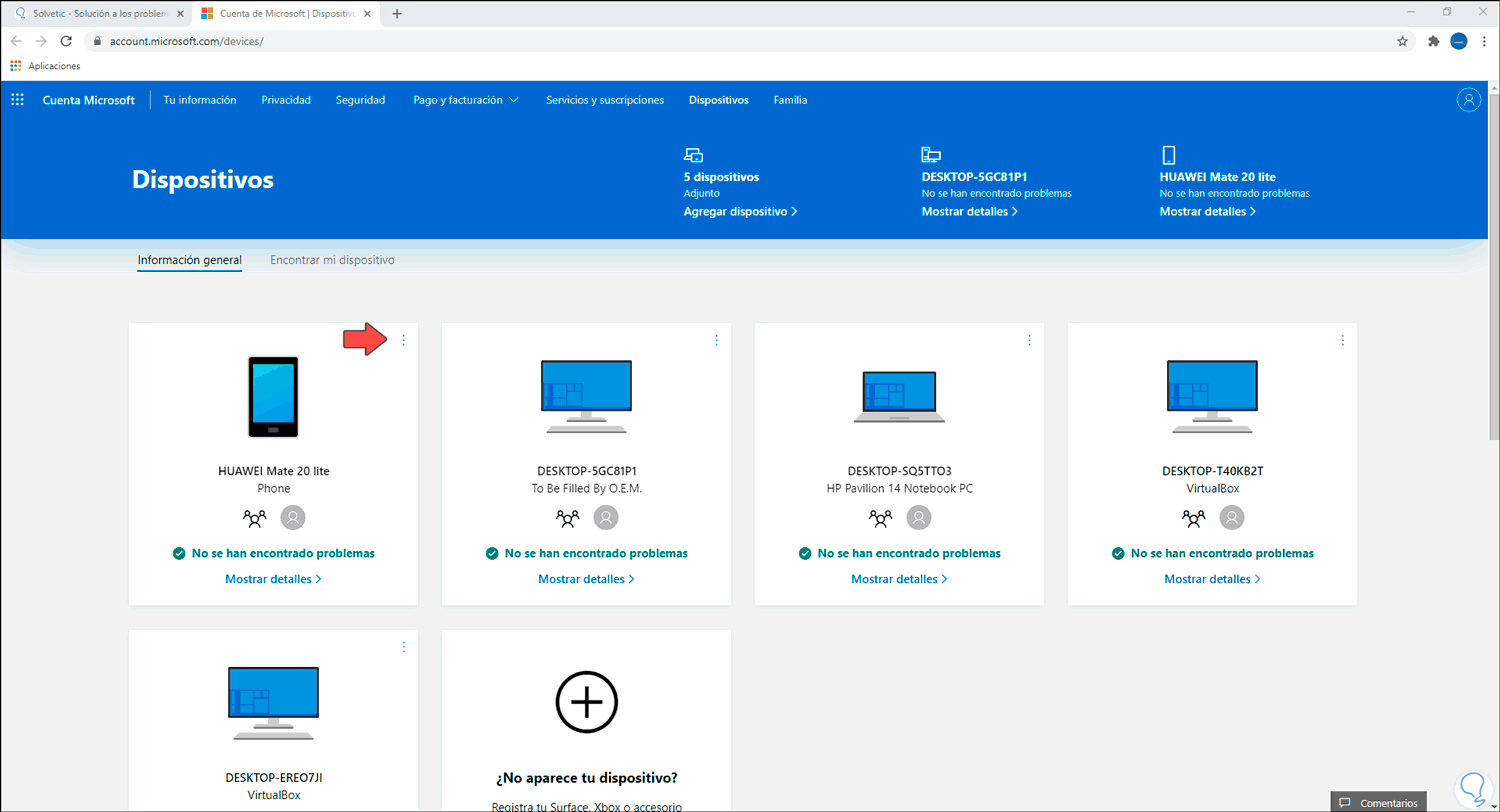1500x812 pixels.
Task: Open the Familia navigation item
Action: pyautogui.click(x=790, y=100)
